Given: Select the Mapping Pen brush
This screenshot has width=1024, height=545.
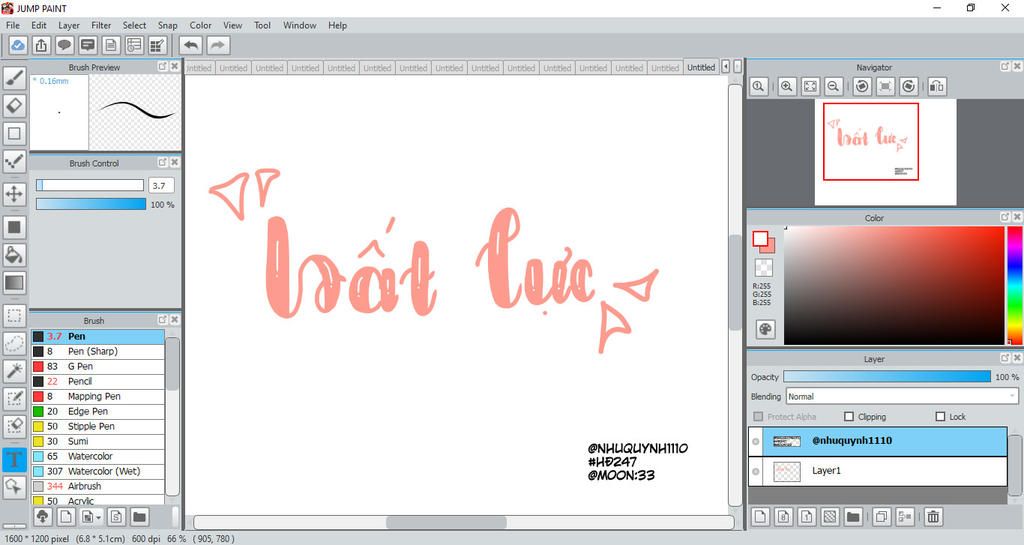Looking at the screenshot, I should tap(98, 396).
